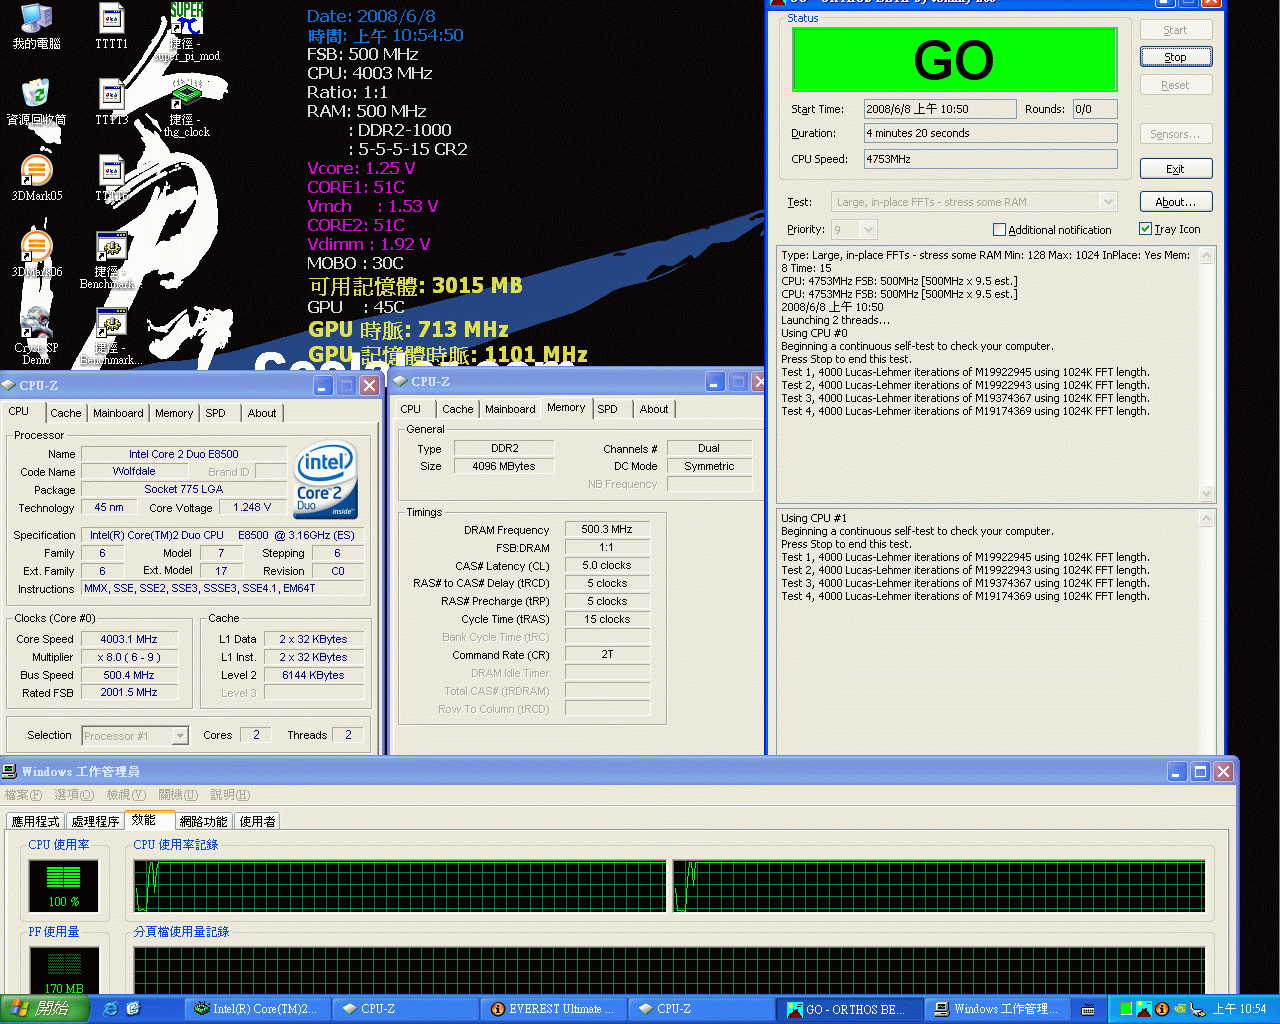Screen dimensions: 1280x1024
Task: Click the Reset button in ORTHOS
Action: (1176, 85)
